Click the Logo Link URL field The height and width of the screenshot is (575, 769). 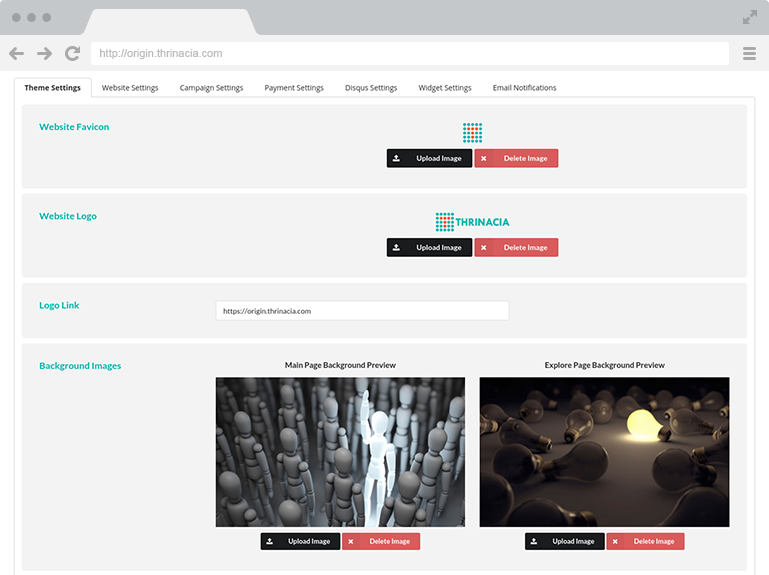pyautogui.click(x=362, y=311)
